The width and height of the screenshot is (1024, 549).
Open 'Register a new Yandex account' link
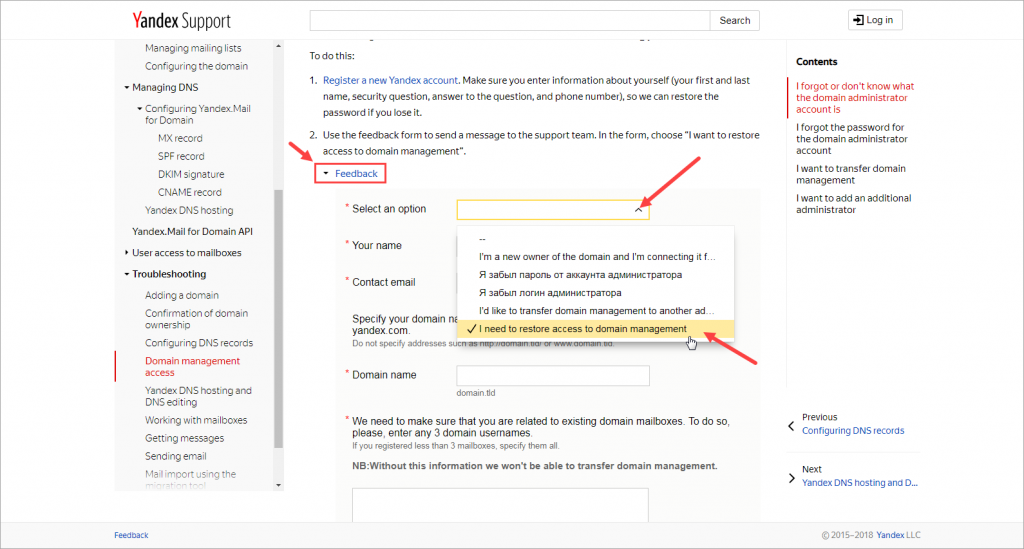(390, 80)
